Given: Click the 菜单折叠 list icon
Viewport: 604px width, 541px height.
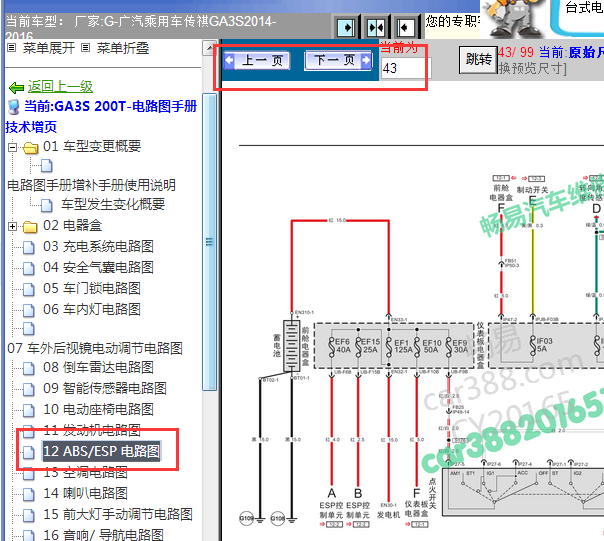Looking at the screenshot, I should [86, 48].
